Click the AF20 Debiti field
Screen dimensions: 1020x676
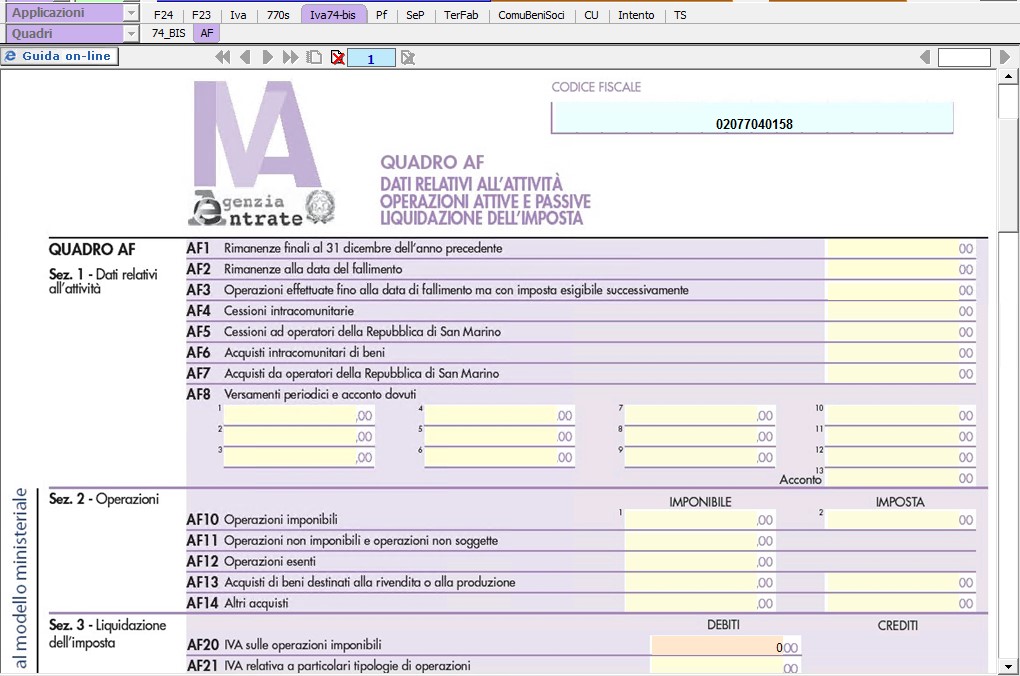click(725, 645)
